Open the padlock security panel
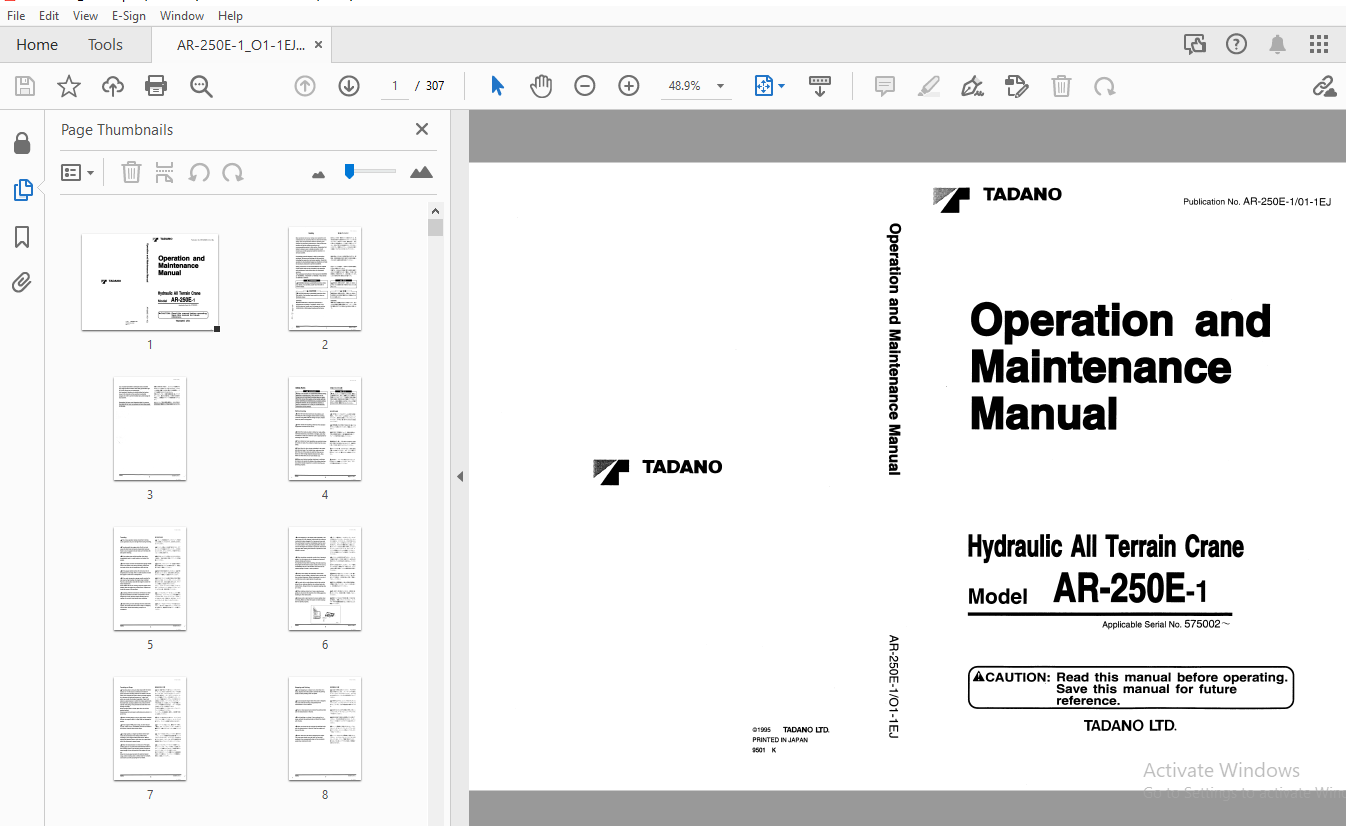The image size is (1346, 826). [22, 144]
